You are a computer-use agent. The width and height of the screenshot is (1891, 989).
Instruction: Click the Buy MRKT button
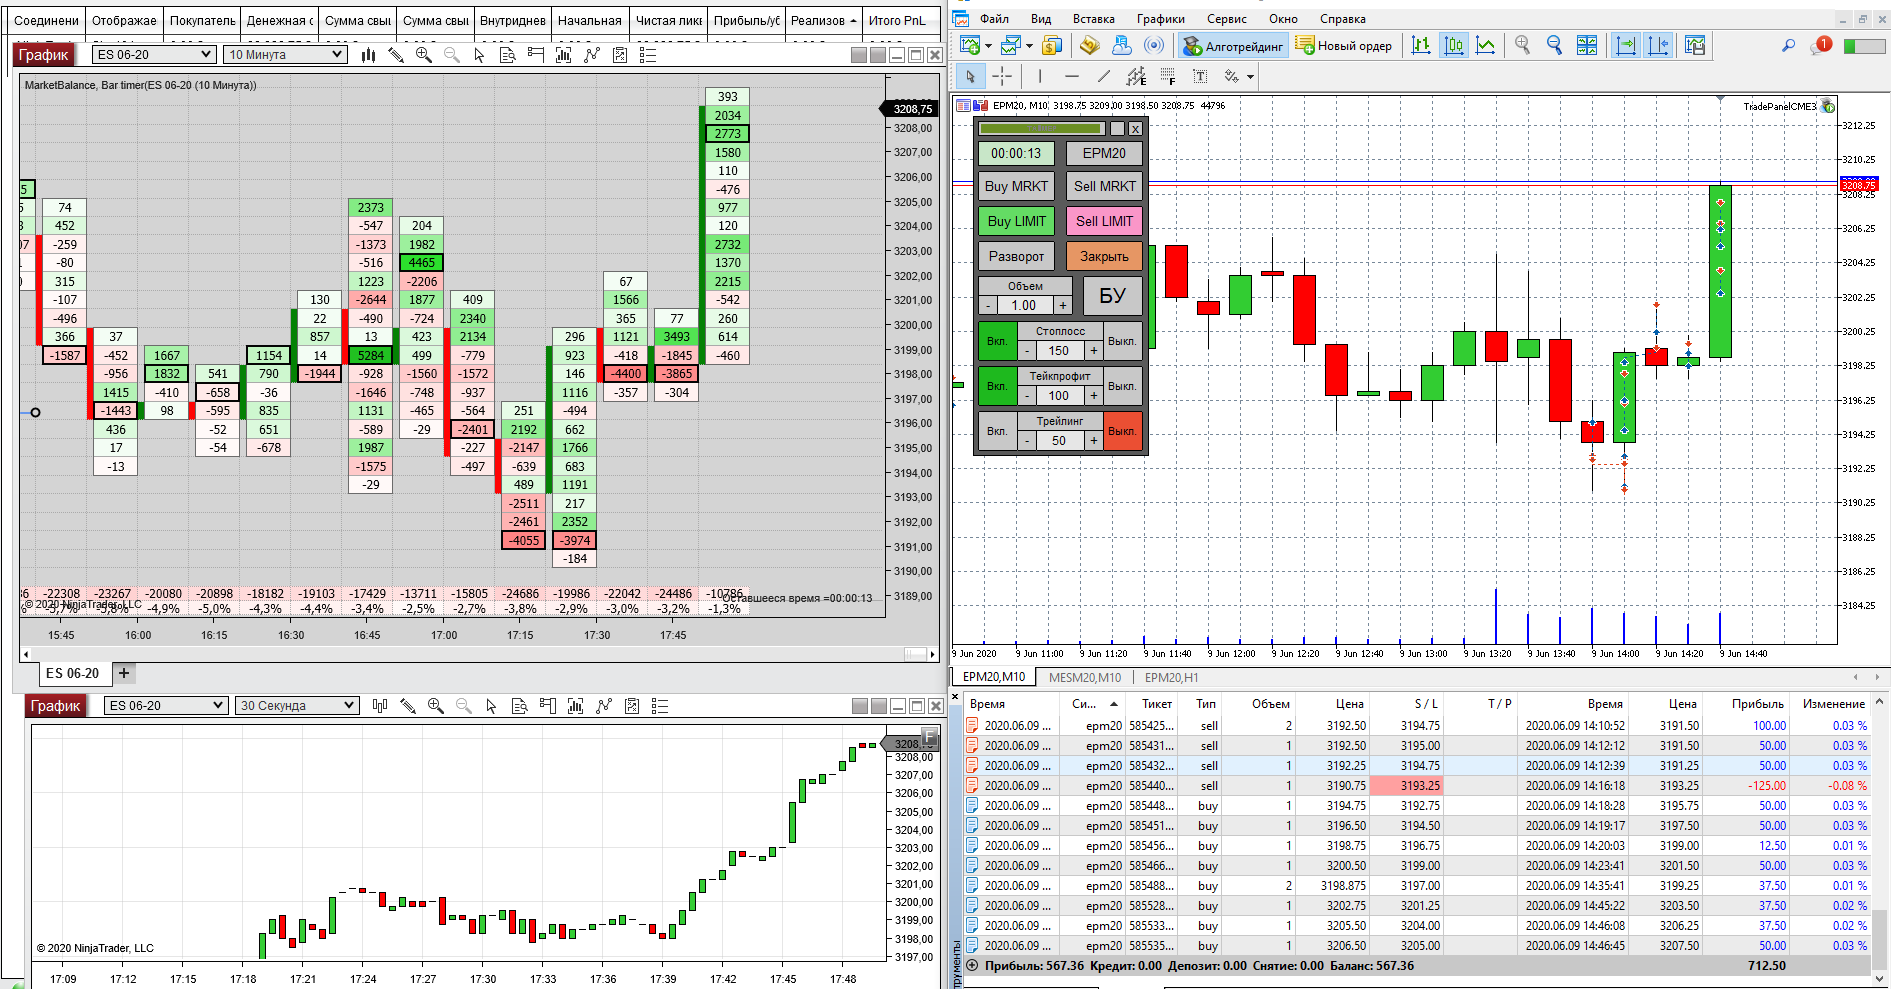1016,186
